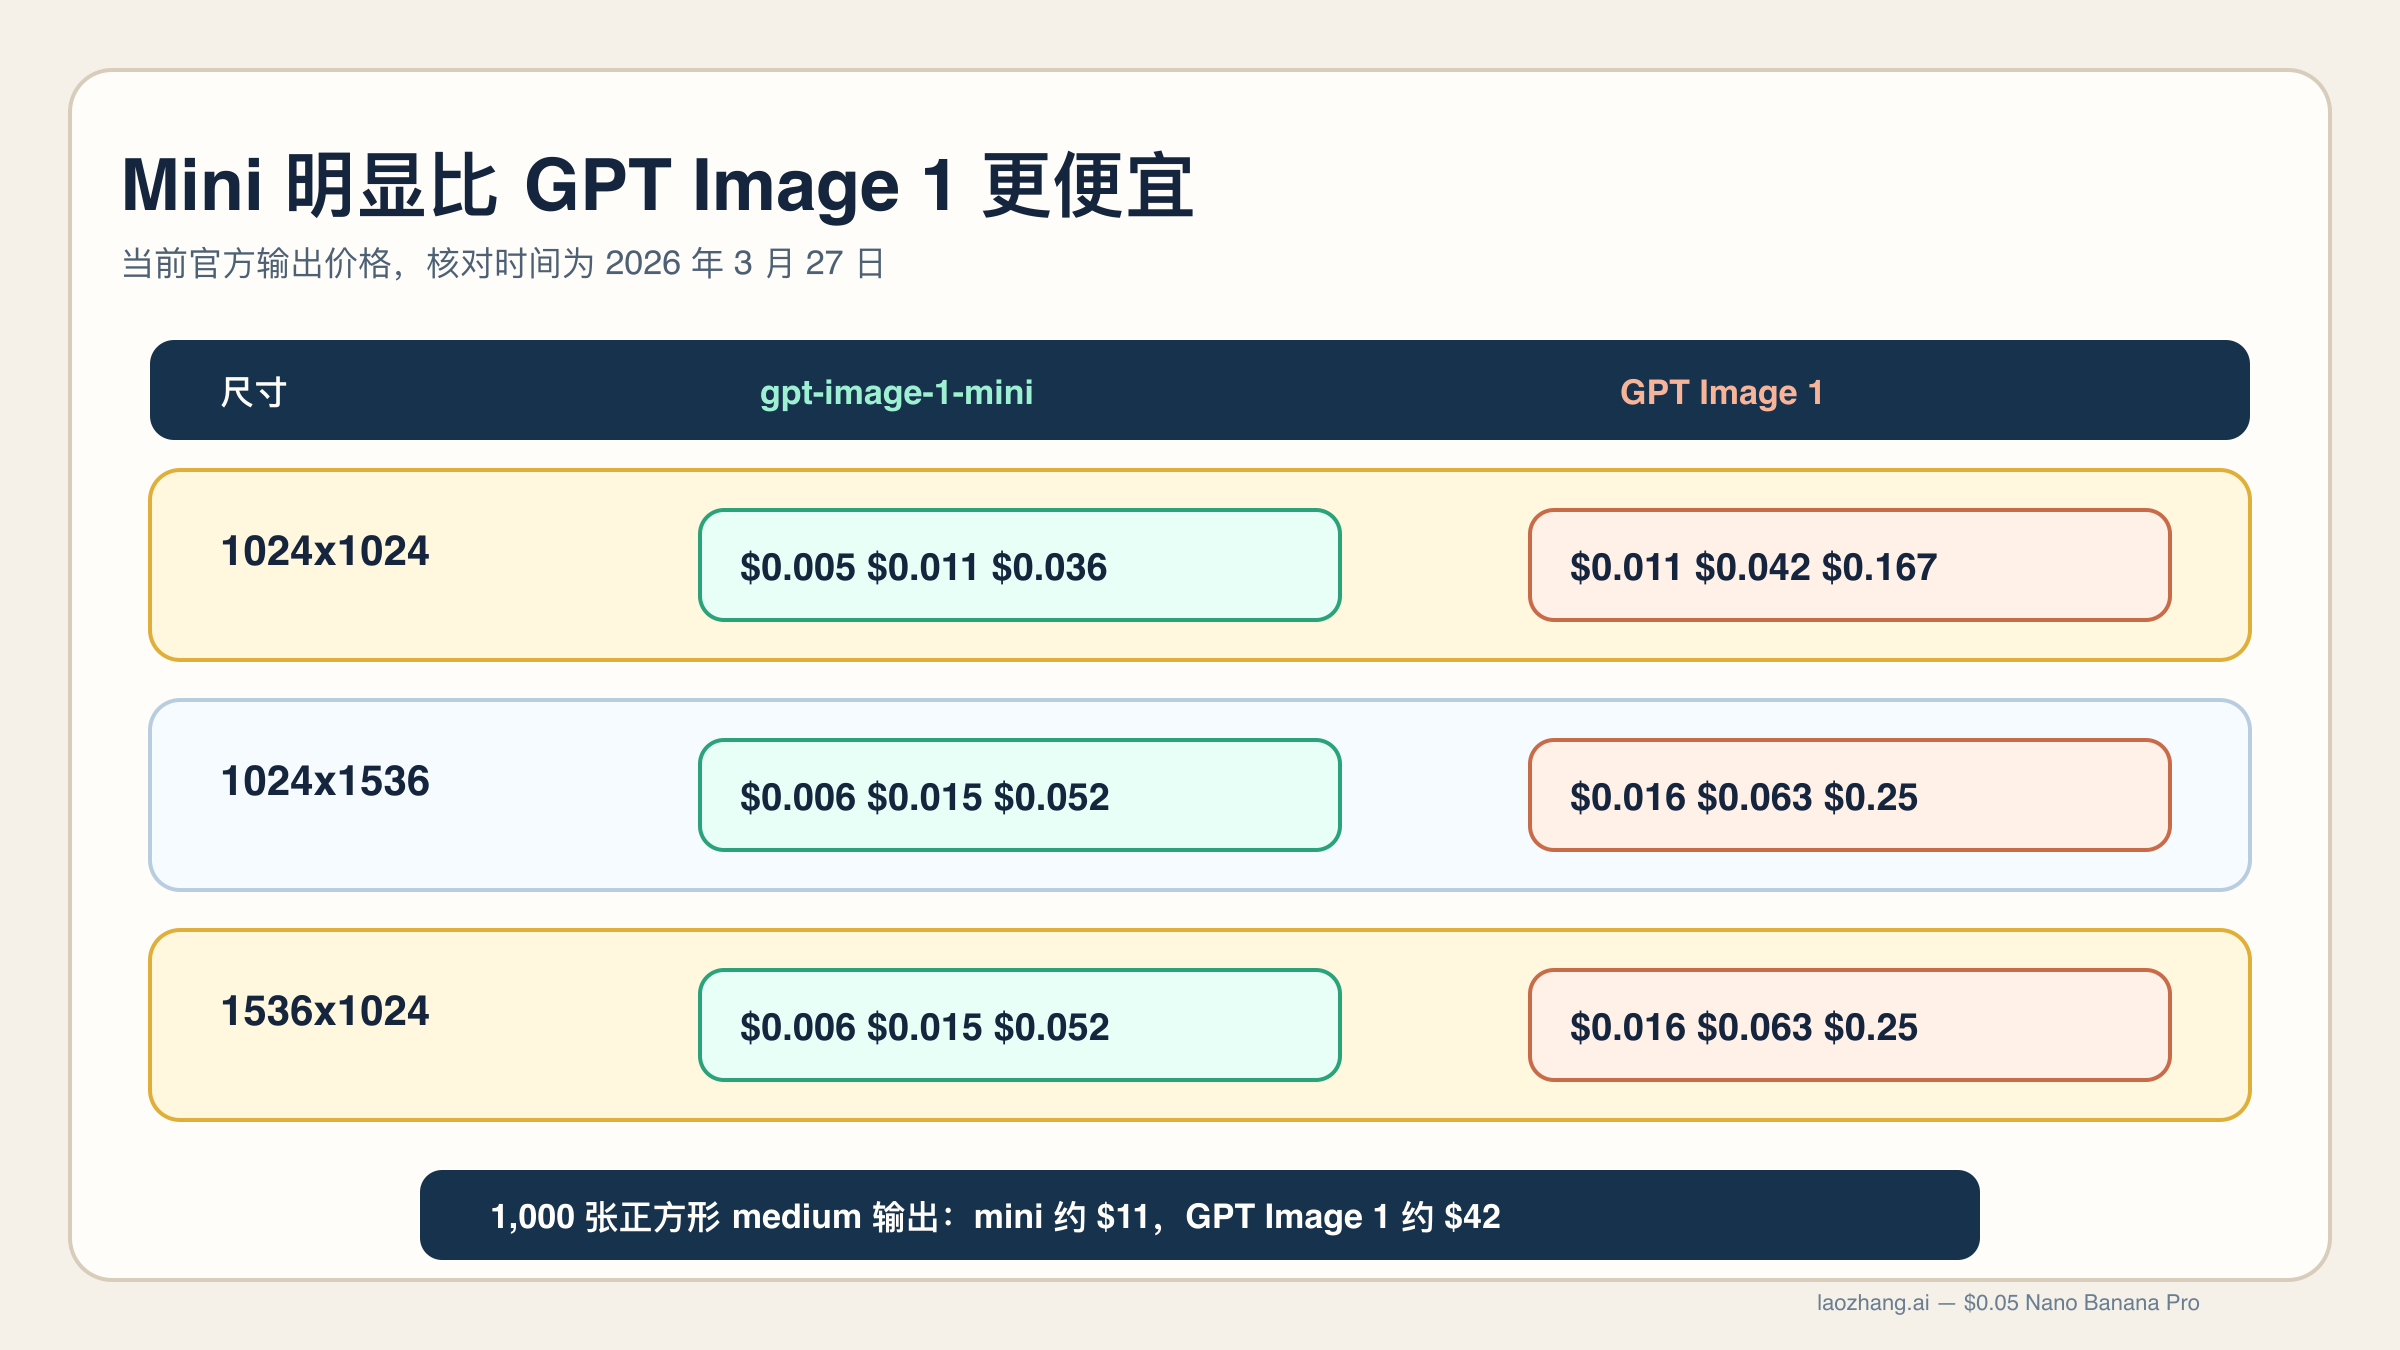Click the title "Mini 明显比 GPT Image 1 更便宜"

tap(658, 184)
